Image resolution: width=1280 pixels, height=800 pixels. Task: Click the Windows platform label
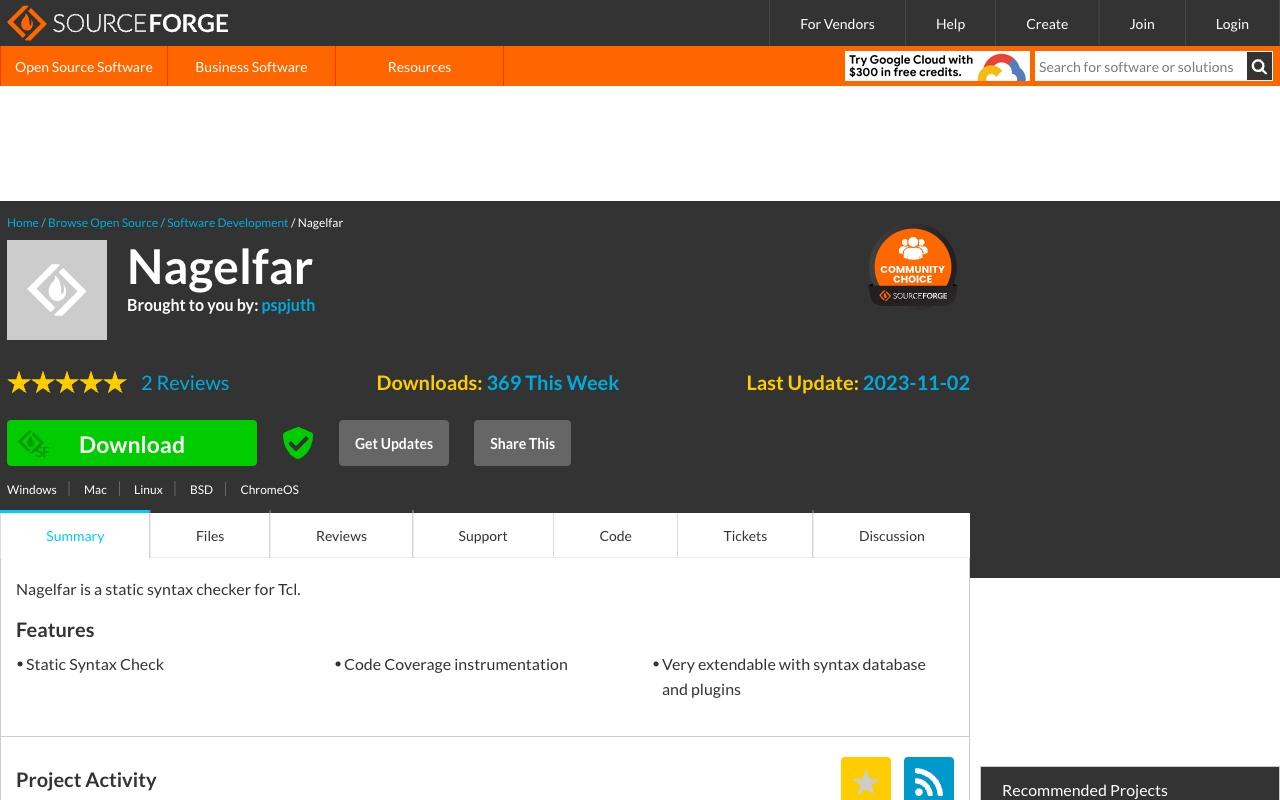click(x=32, y=489)
